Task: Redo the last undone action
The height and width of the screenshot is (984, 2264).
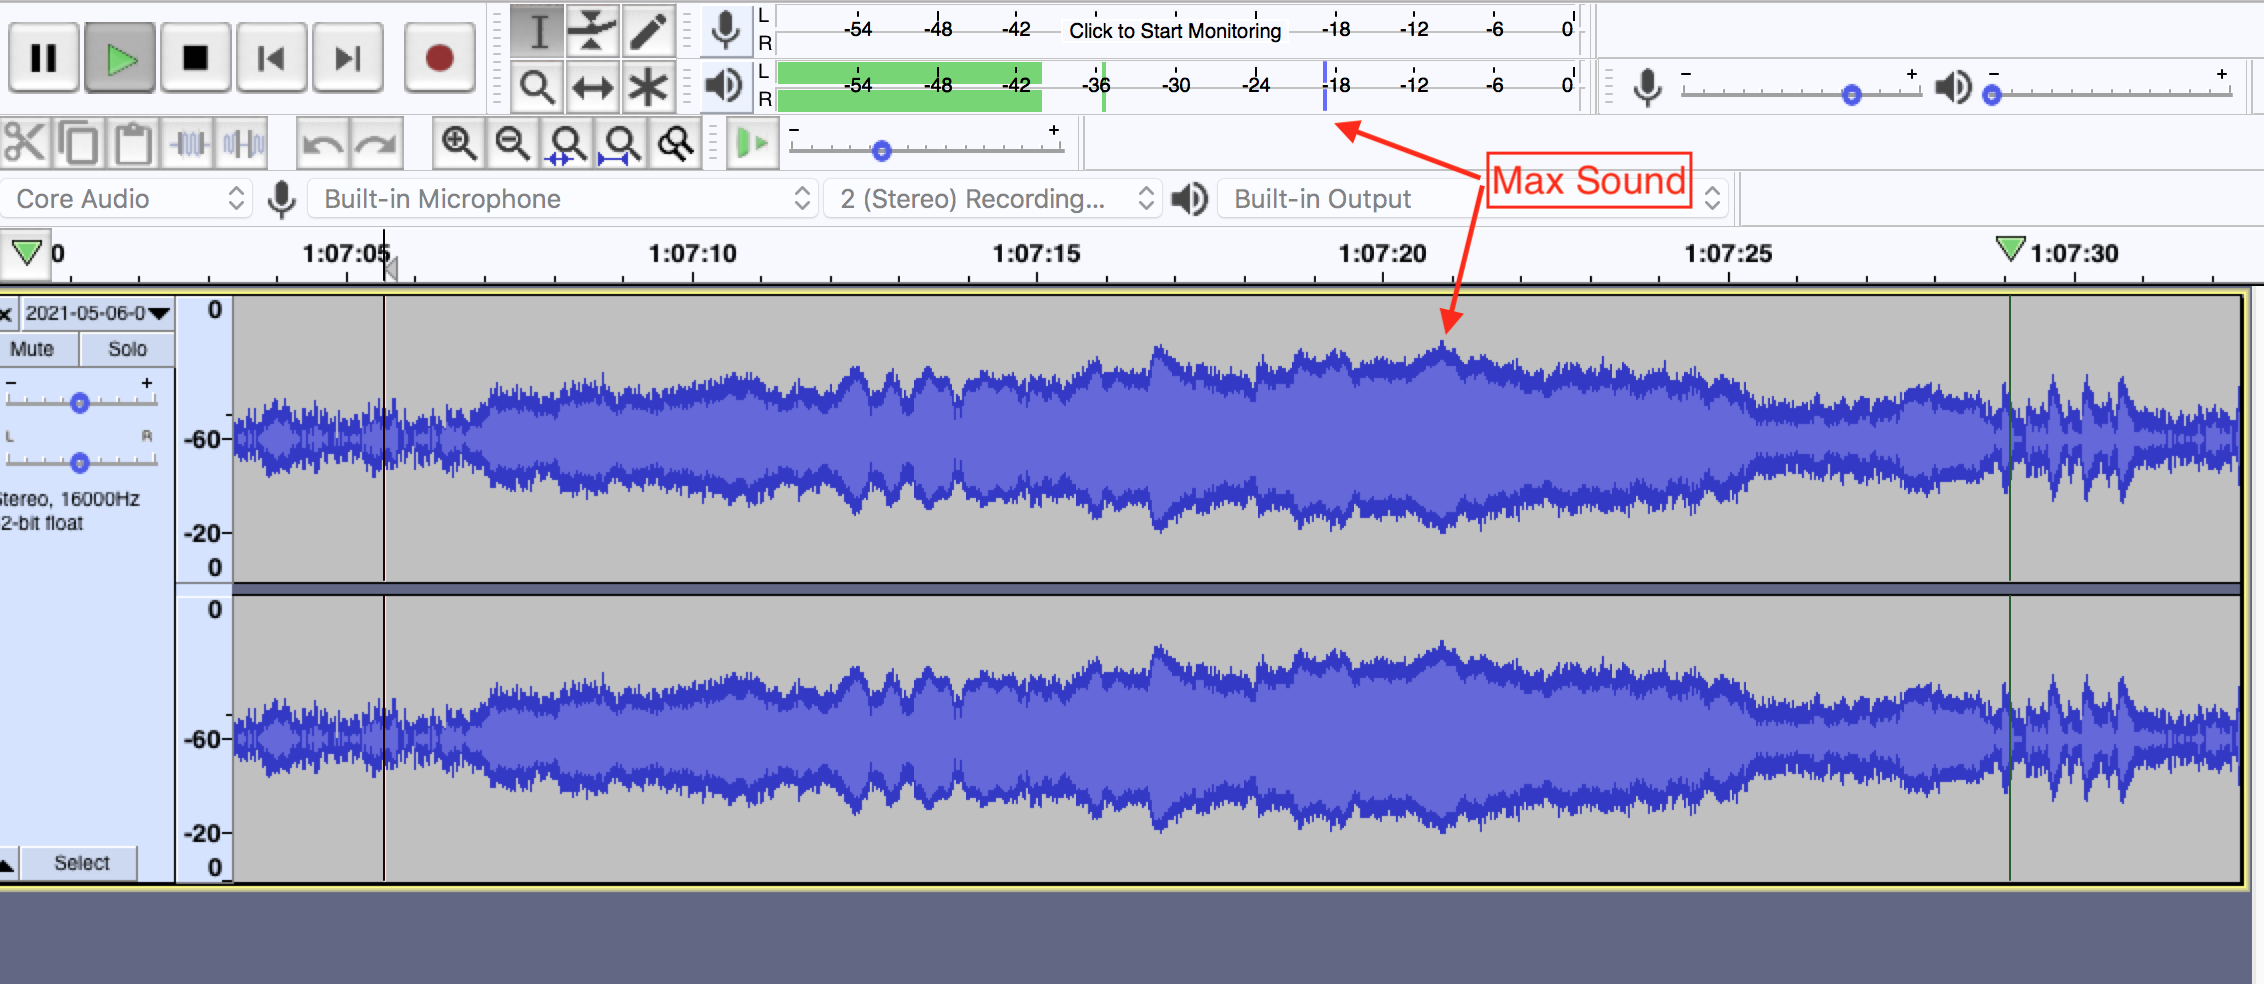Action: pos(376,143)
